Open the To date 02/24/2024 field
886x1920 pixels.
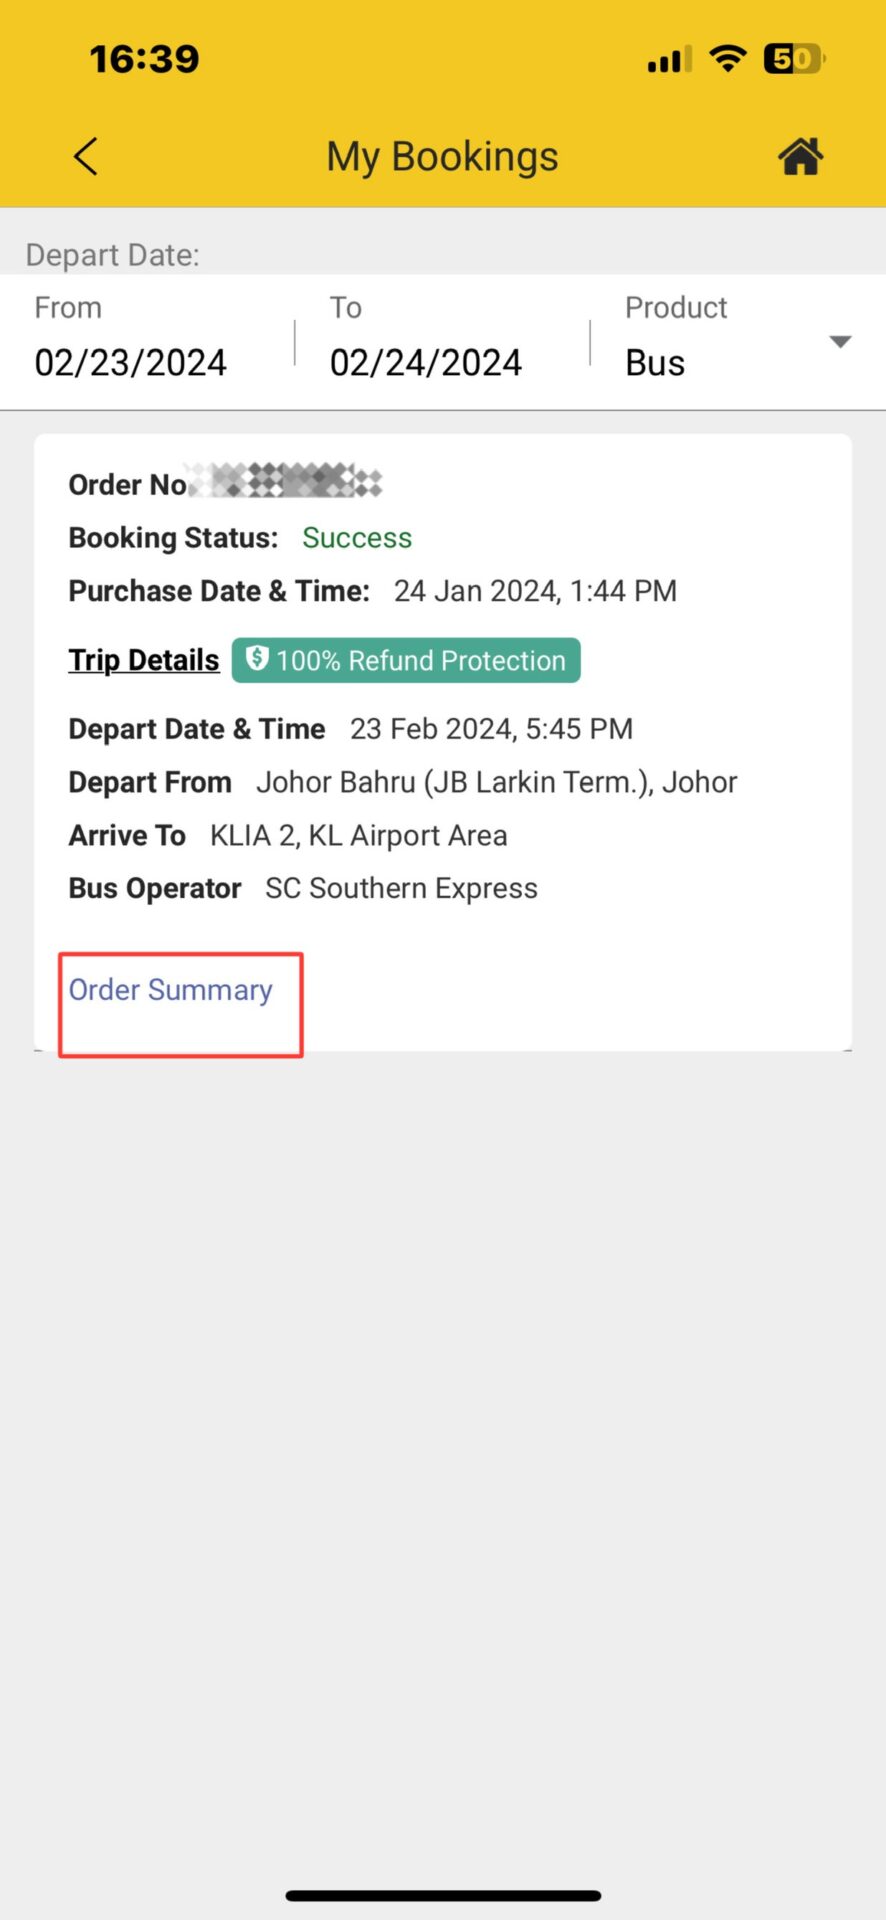point(426,362)
